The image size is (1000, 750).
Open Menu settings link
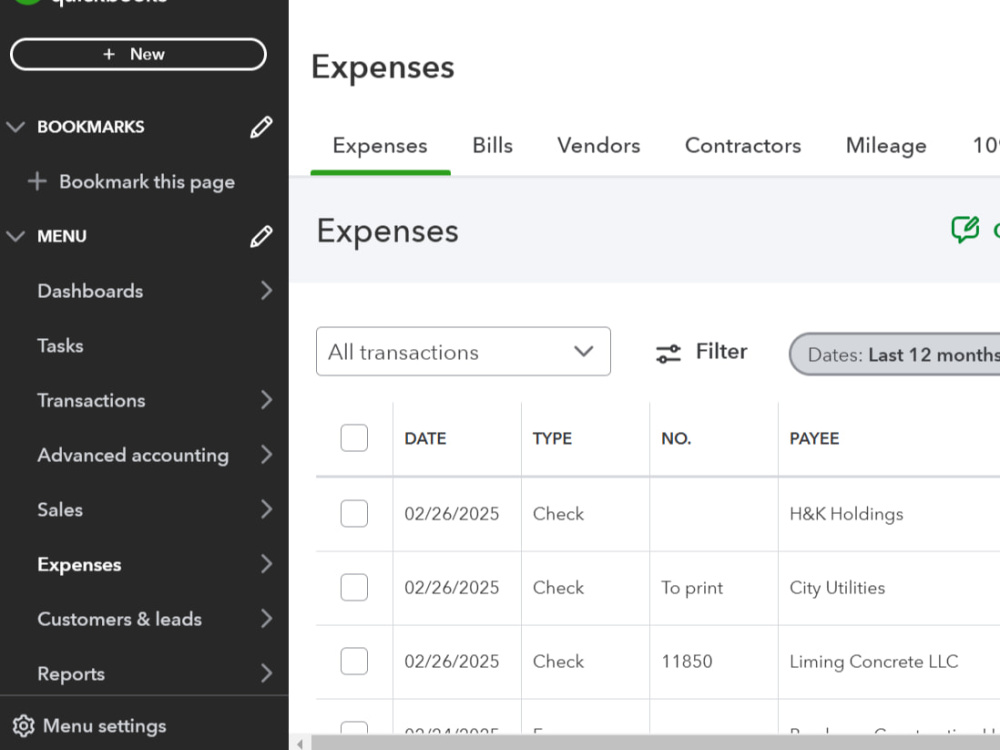point(105,726)
